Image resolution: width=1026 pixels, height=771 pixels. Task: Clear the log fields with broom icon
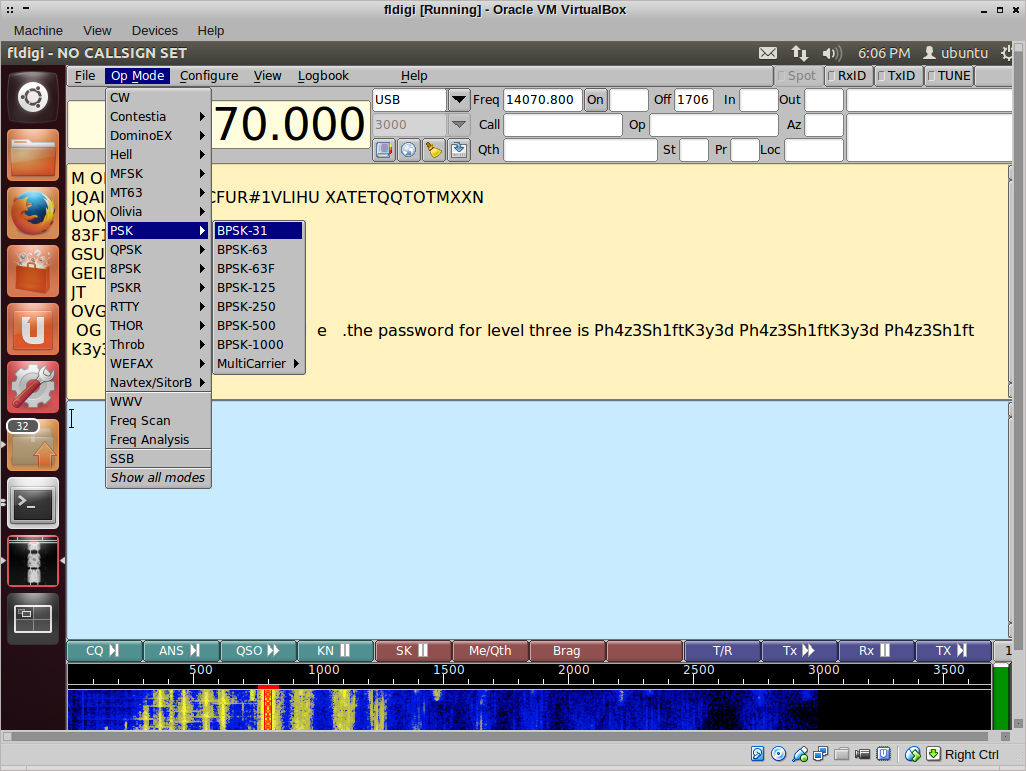coord(434,150)
